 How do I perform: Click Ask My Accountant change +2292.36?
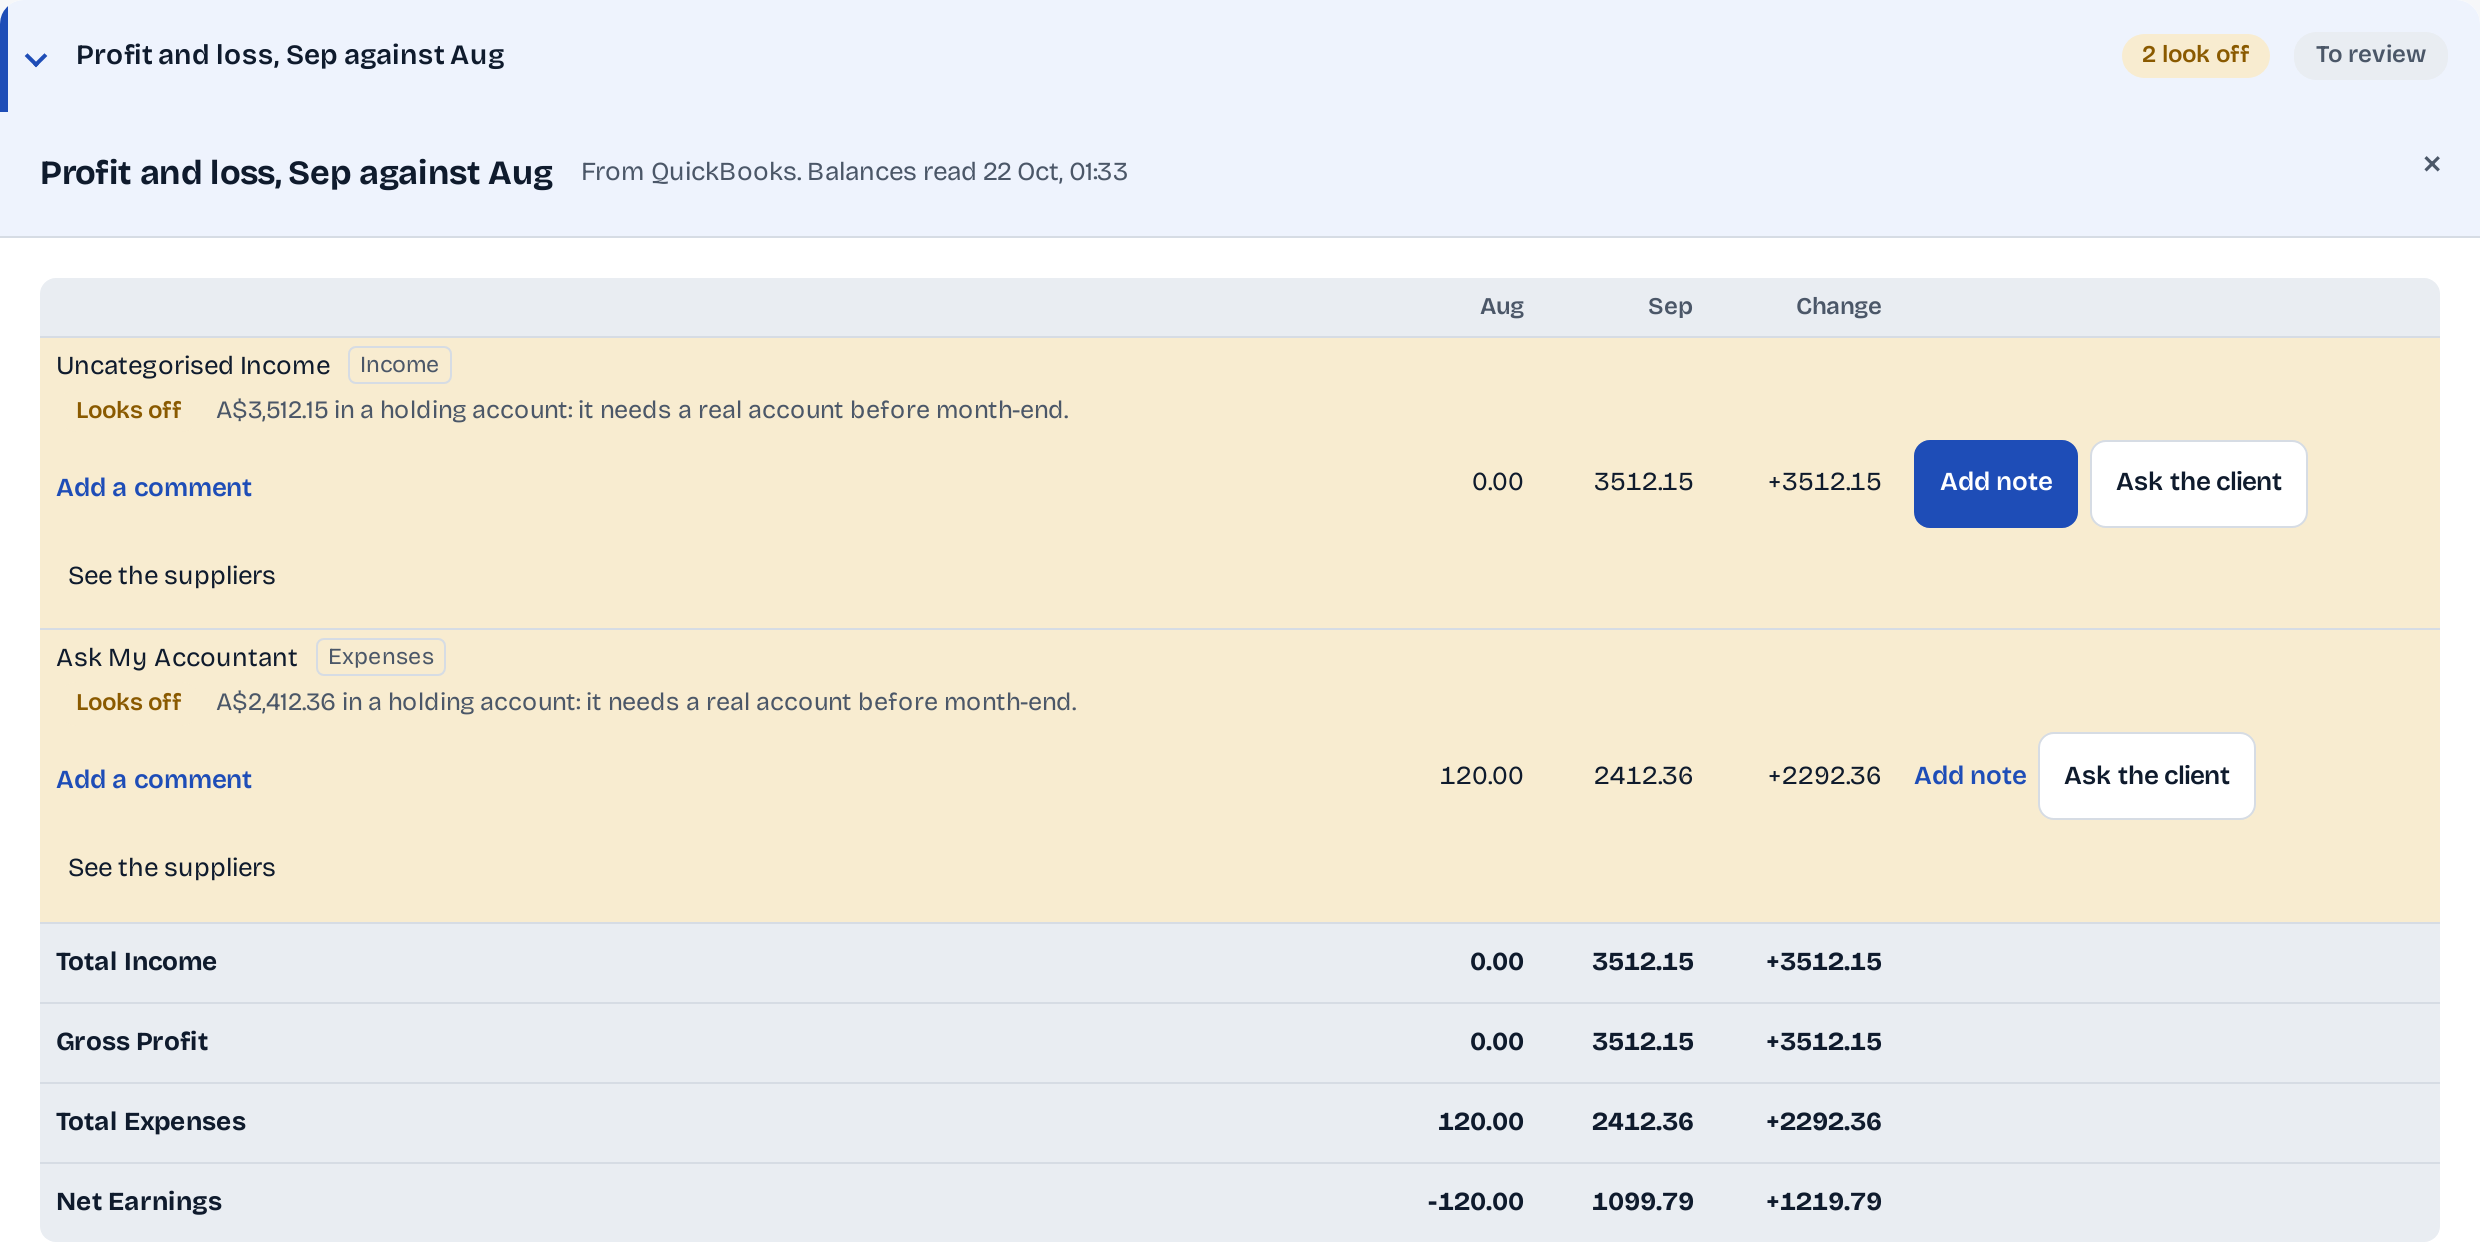click(x=1824, y=775)
